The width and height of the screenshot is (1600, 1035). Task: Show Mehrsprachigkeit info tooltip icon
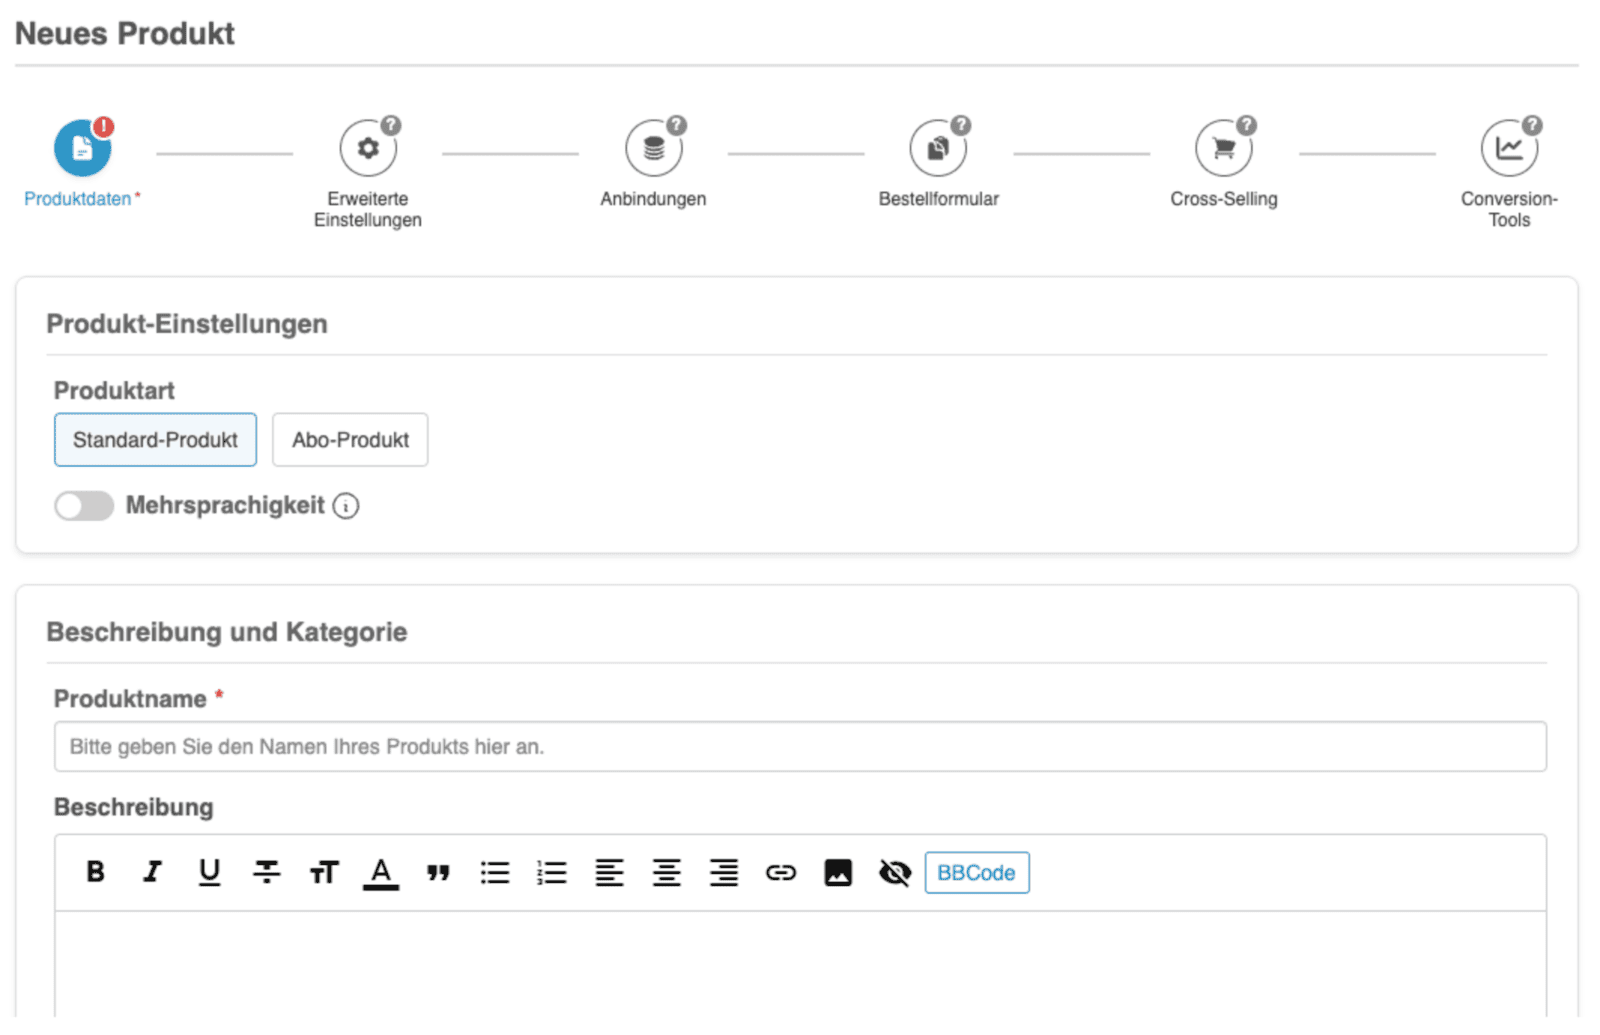click(346, 506)
